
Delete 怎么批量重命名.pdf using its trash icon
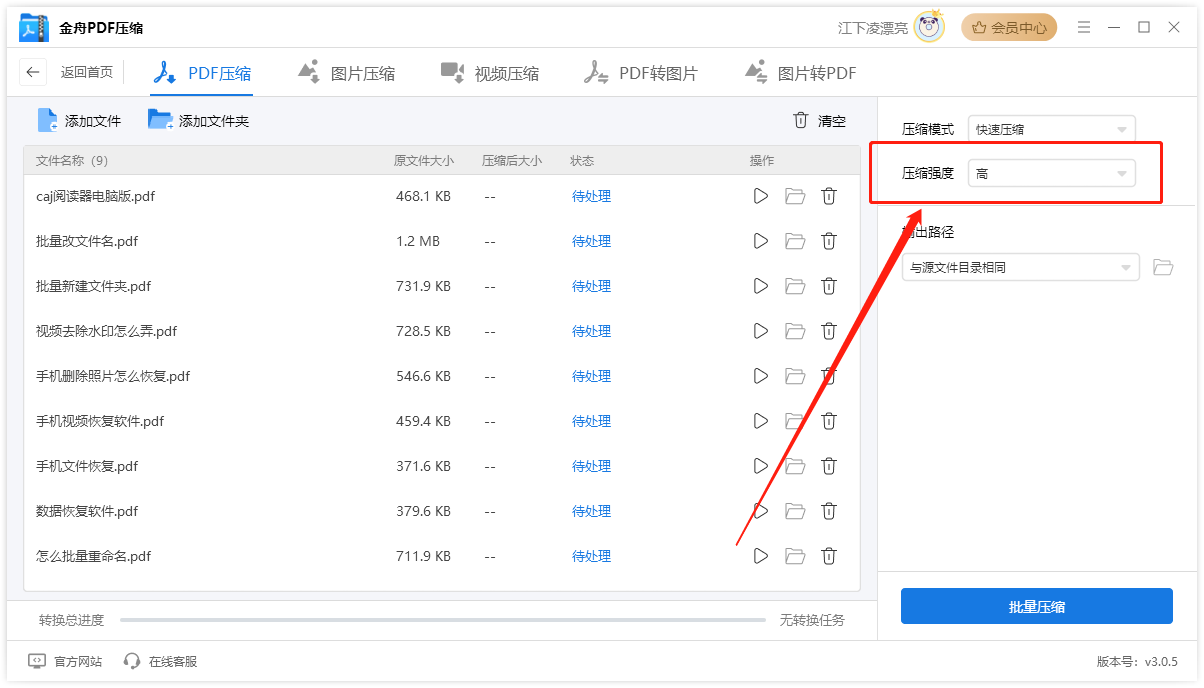pos(828,556)
